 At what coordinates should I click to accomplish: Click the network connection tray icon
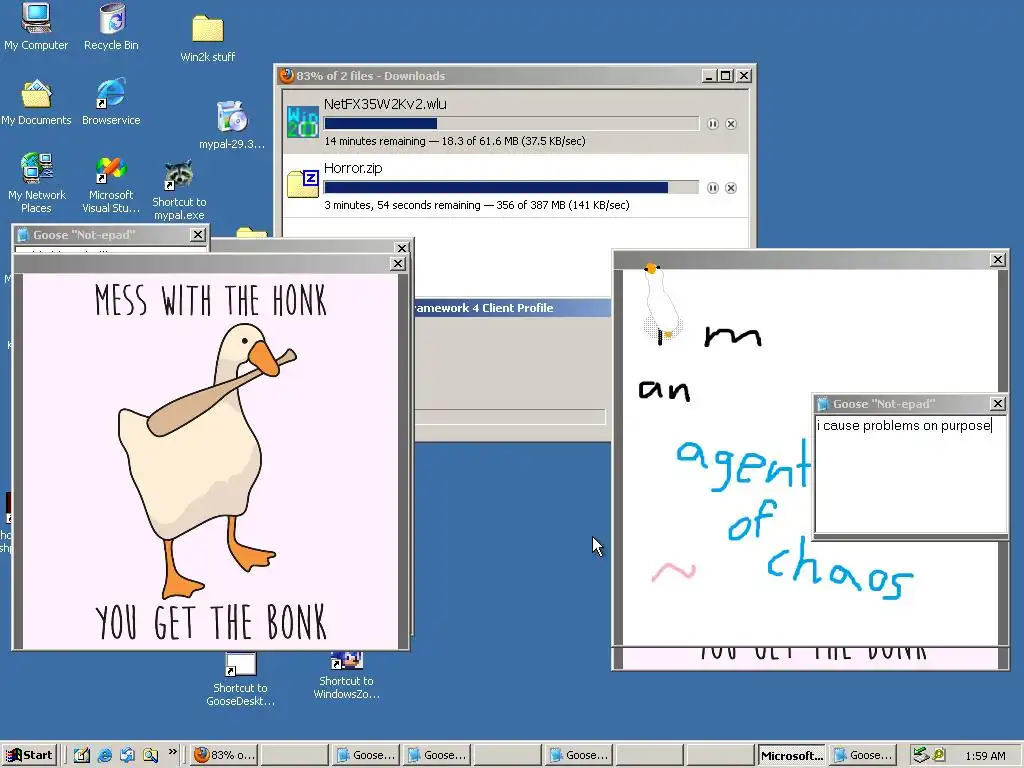pyautogui.click(x=921, y=755)
